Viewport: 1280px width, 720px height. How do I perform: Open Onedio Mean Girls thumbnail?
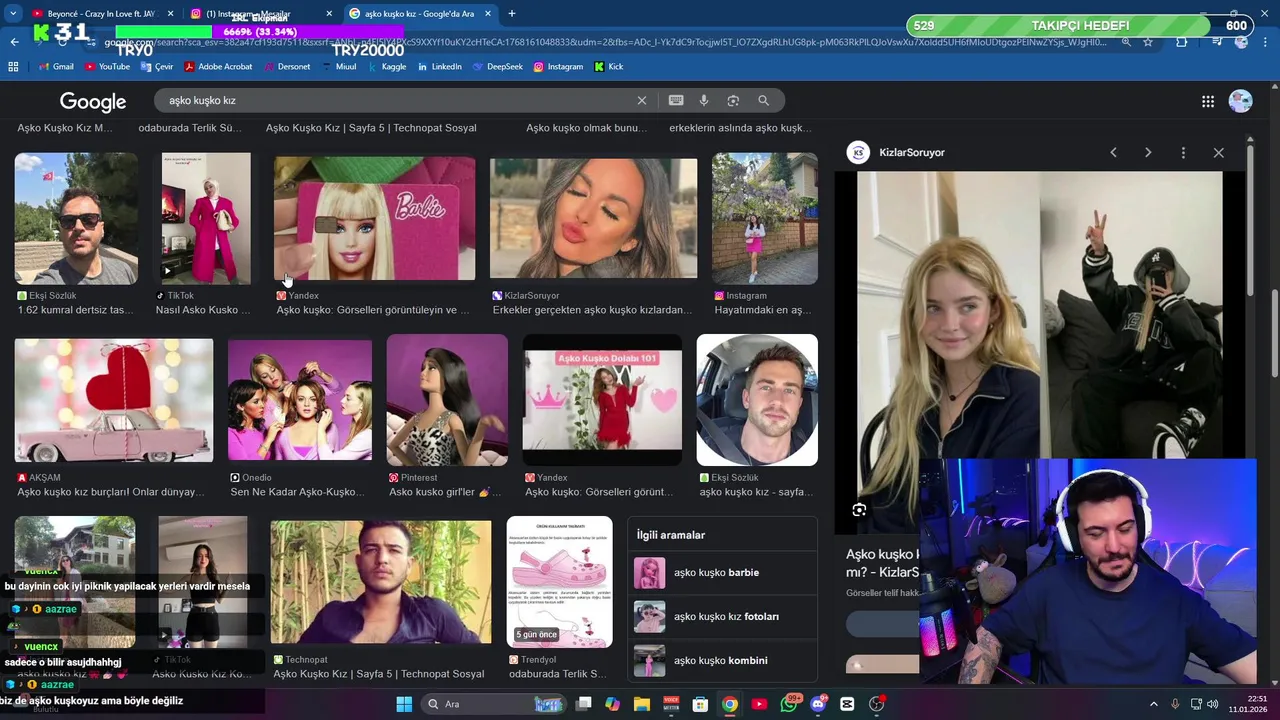coord(300,400)
